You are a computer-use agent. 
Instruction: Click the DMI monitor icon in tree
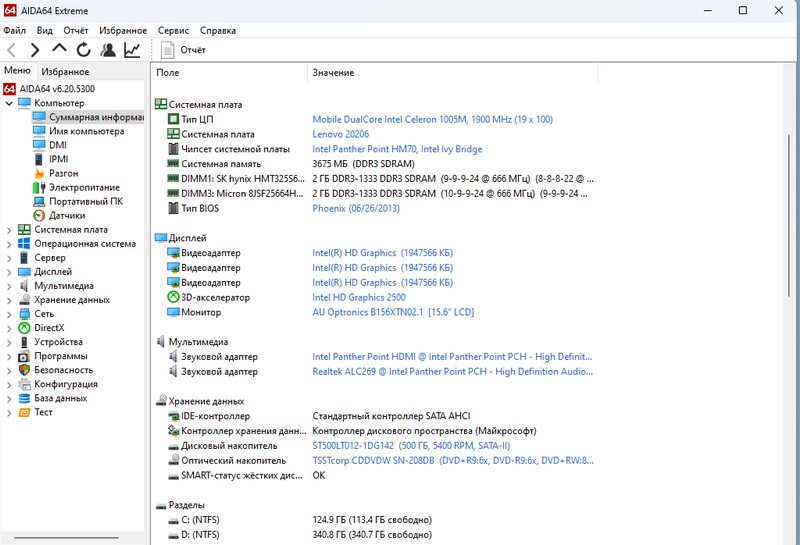pos(39,145)
